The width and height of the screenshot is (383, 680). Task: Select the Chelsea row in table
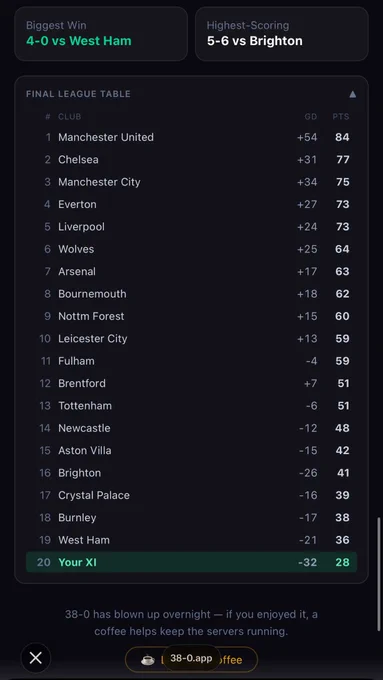191,160
